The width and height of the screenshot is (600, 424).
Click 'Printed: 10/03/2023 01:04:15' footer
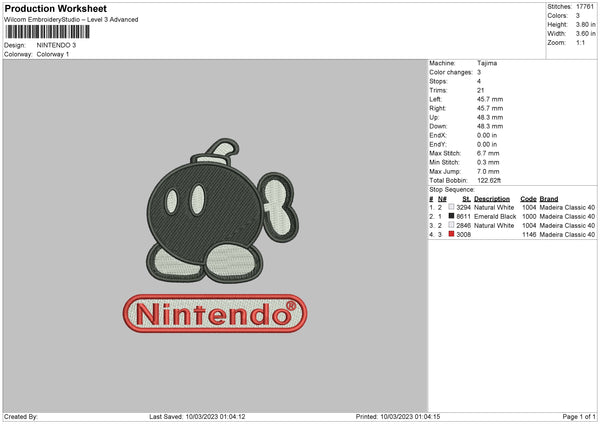[x=398, y=416]
